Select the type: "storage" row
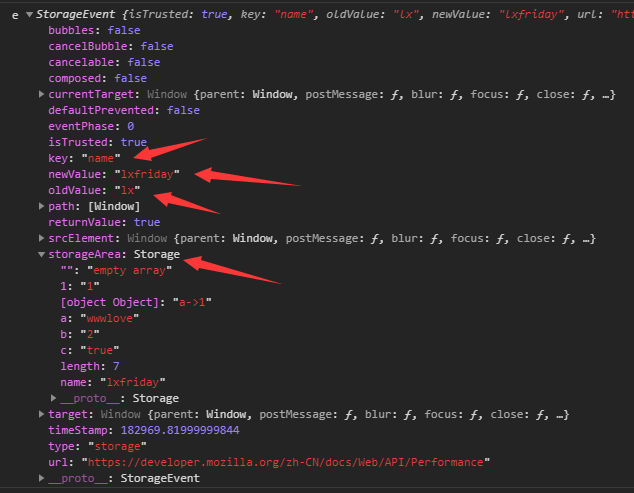Image resolution: width=634 pixels, height=493 pixels. [x=97, y=446]
